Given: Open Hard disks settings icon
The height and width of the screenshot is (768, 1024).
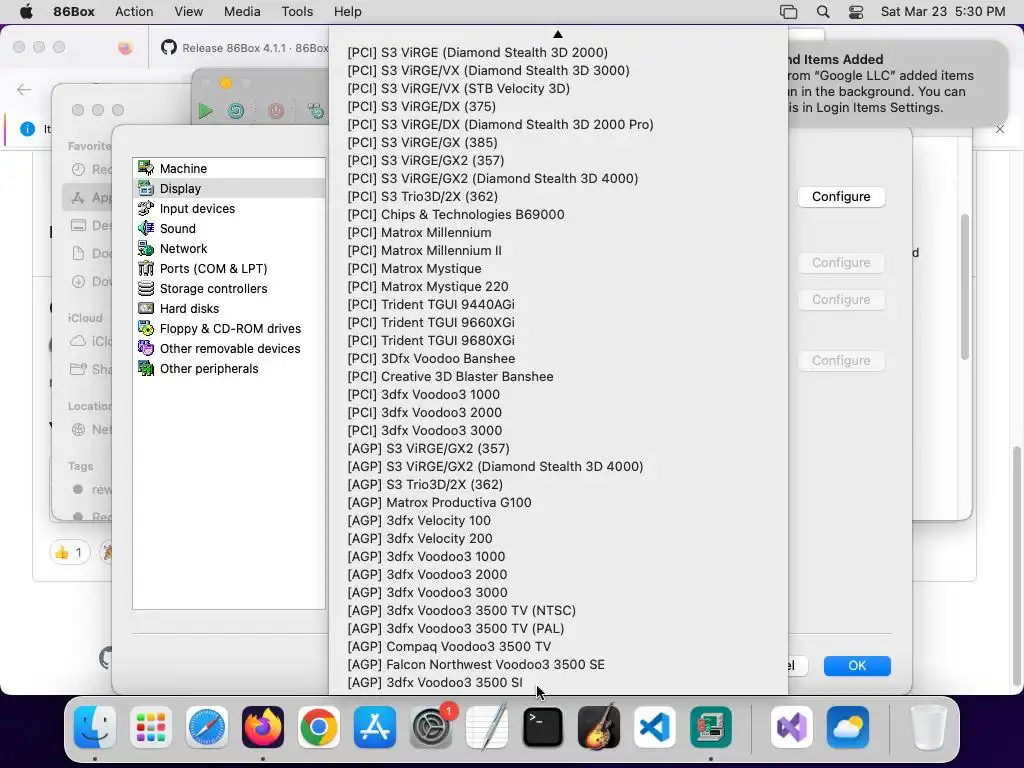Looking at the screenshot, I should (x=146, y=308).
